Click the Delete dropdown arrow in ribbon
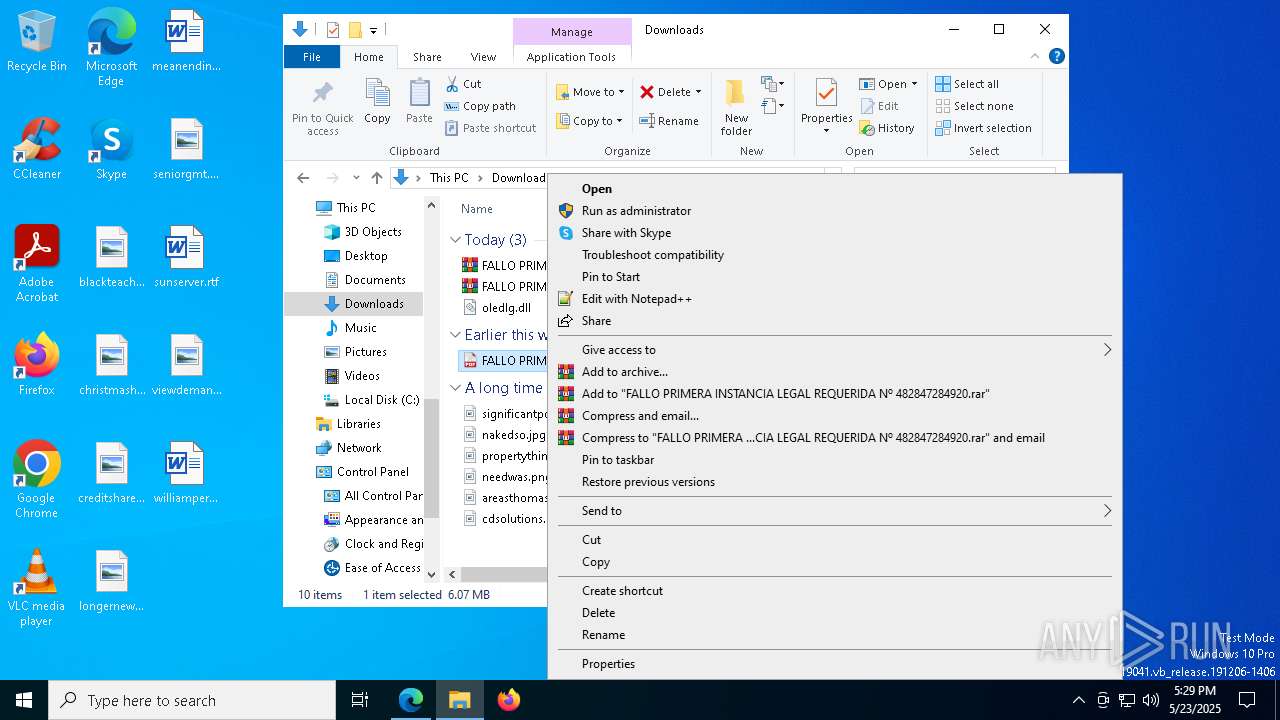 click(x=698, y=92)
